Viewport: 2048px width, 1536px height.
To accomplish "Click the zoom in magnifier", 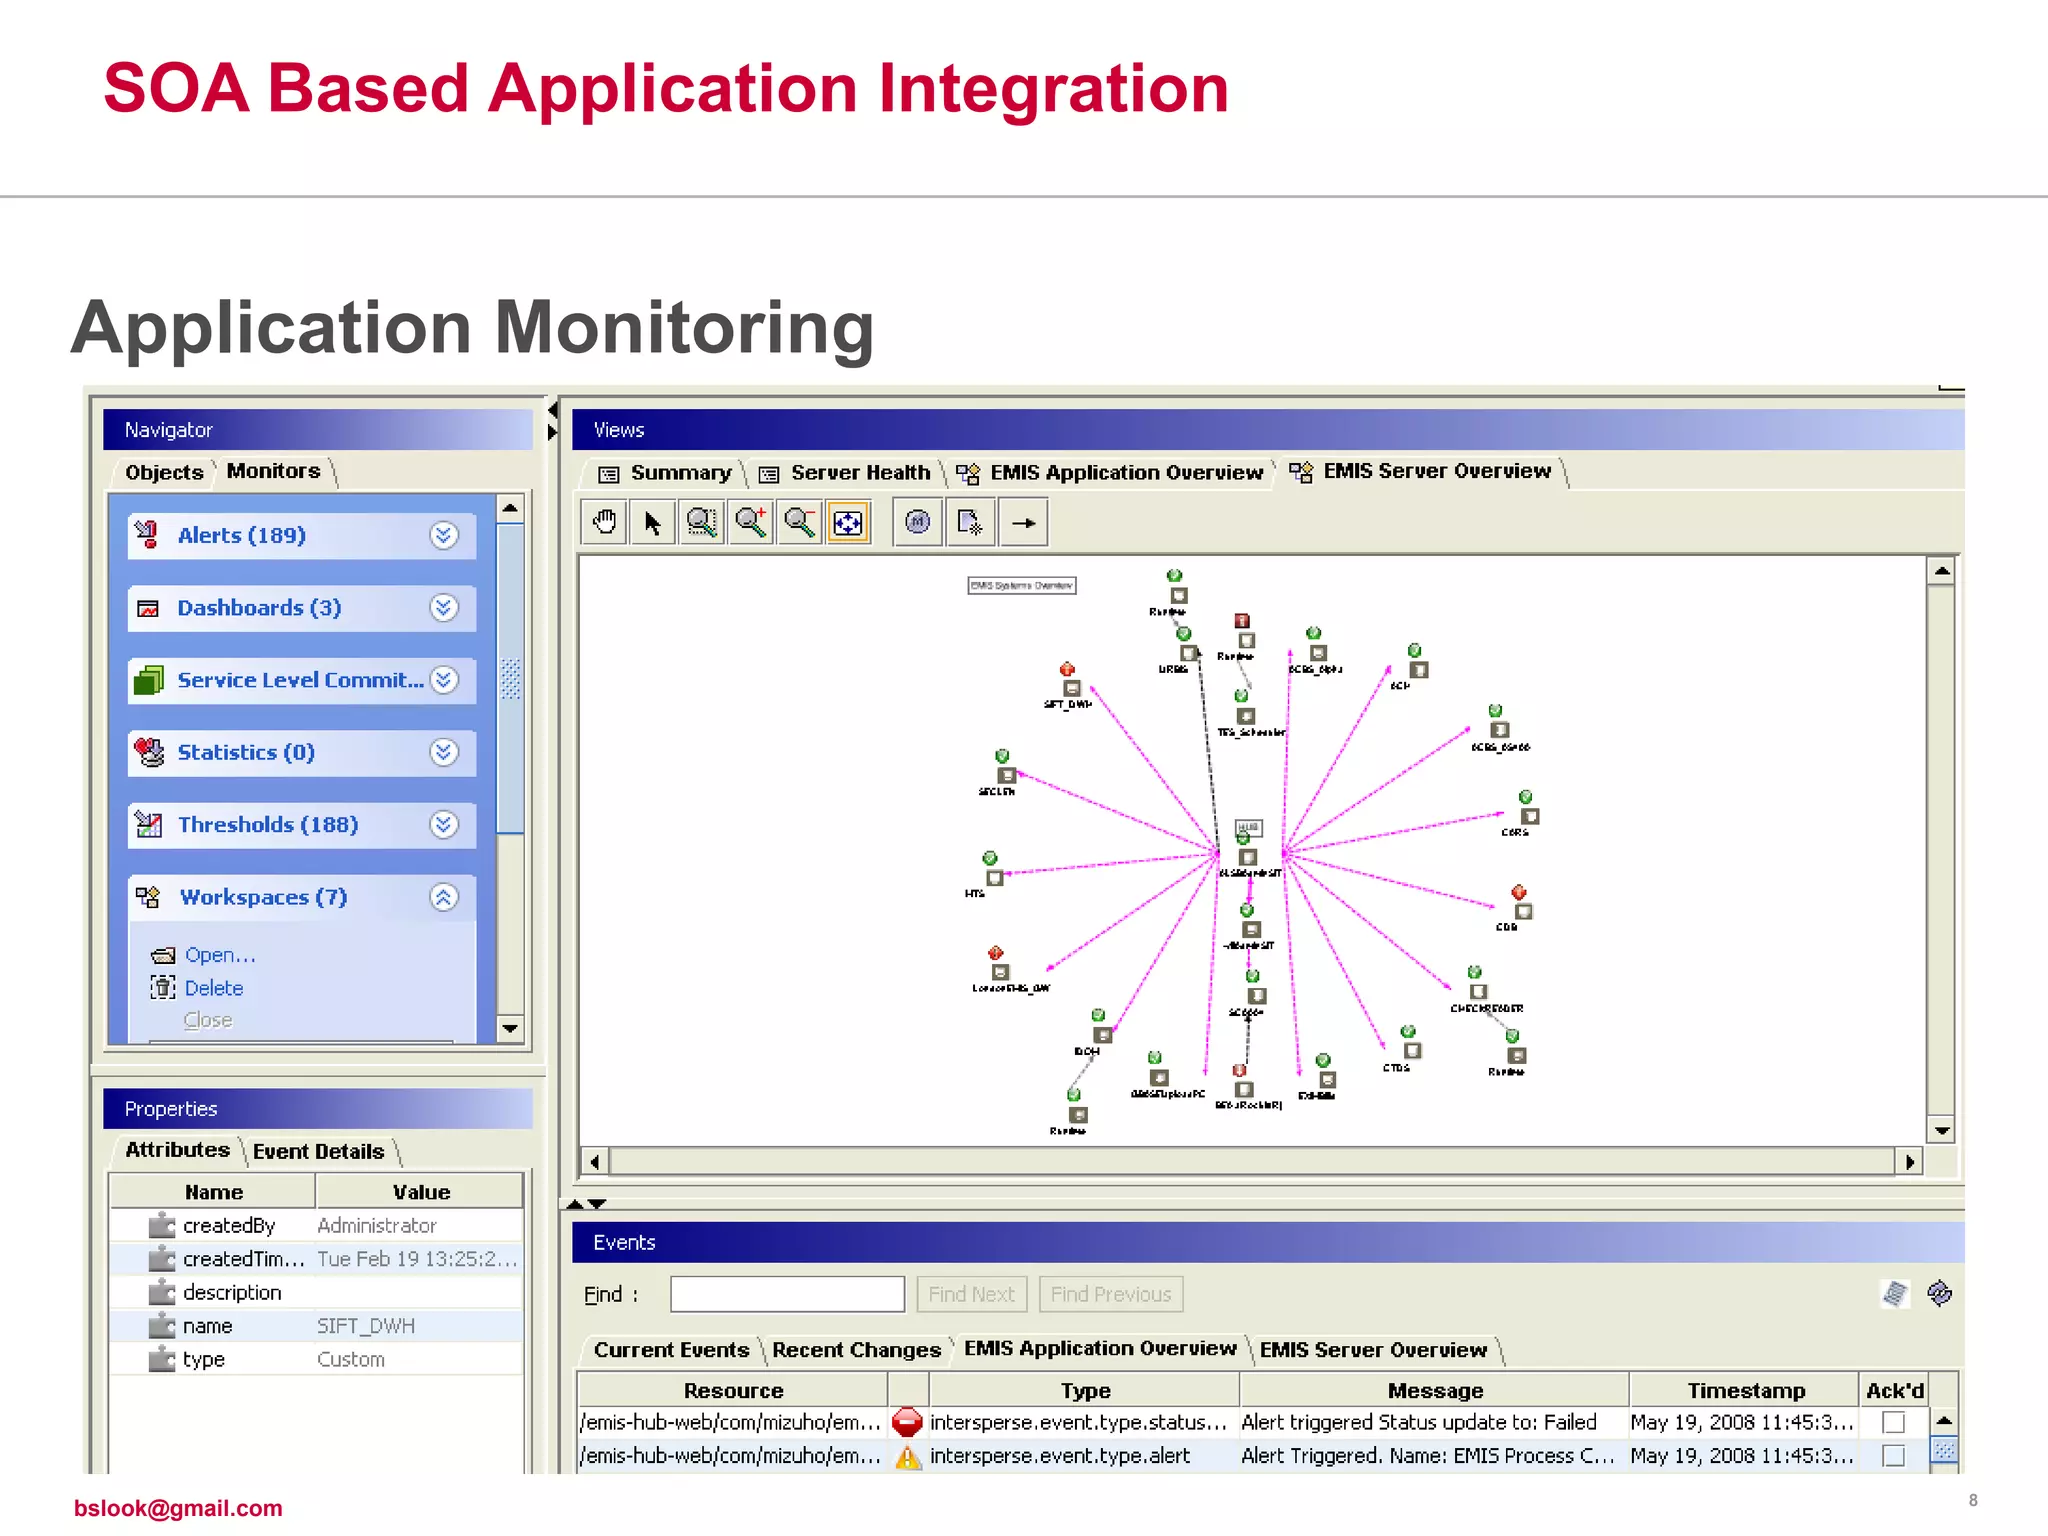I will click(751, 522).
